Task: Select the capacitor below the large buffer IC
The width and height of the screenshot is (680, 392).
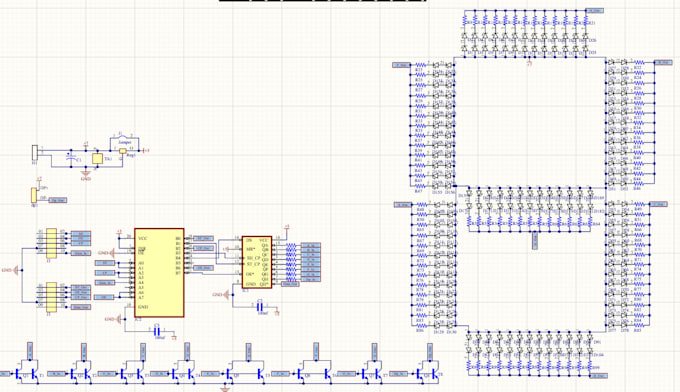Action: [158, 331]
